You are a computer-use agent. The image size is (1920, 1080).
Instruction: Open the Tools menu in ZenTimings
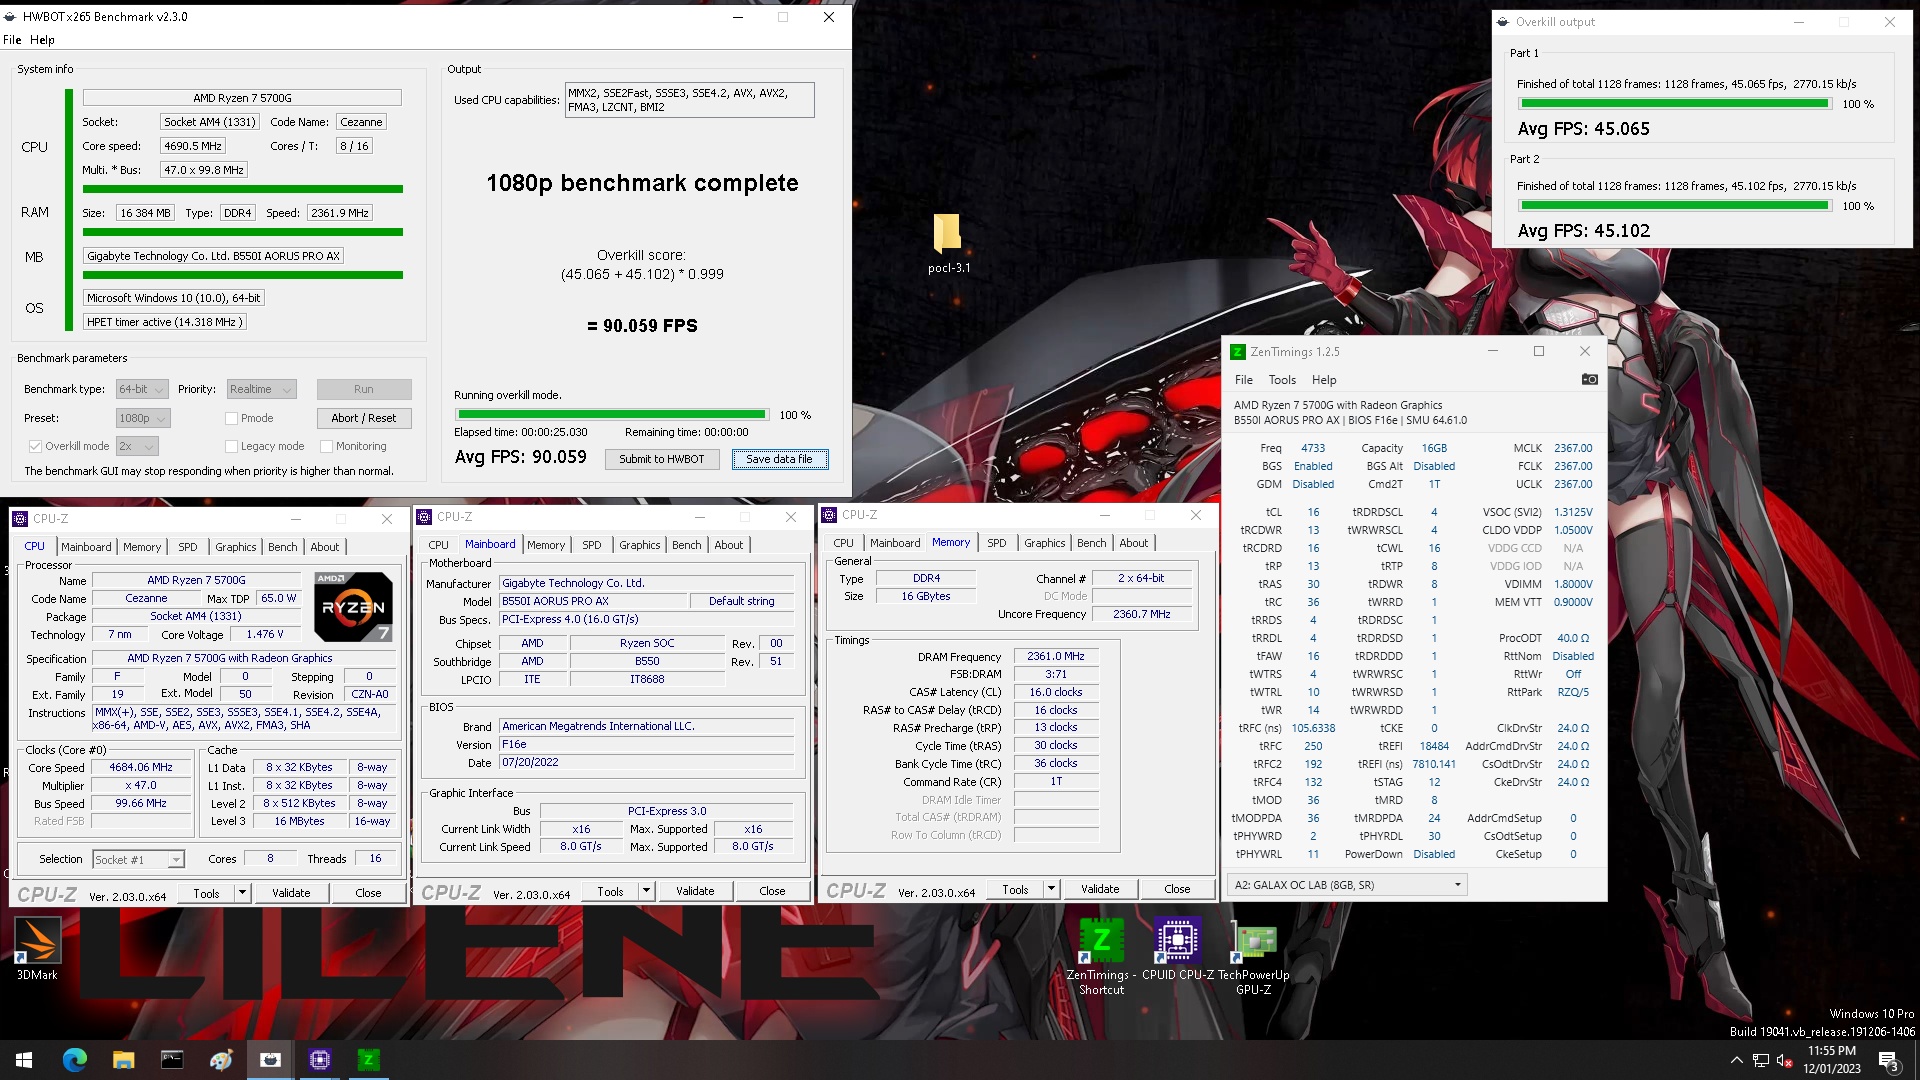[1282, 380]
